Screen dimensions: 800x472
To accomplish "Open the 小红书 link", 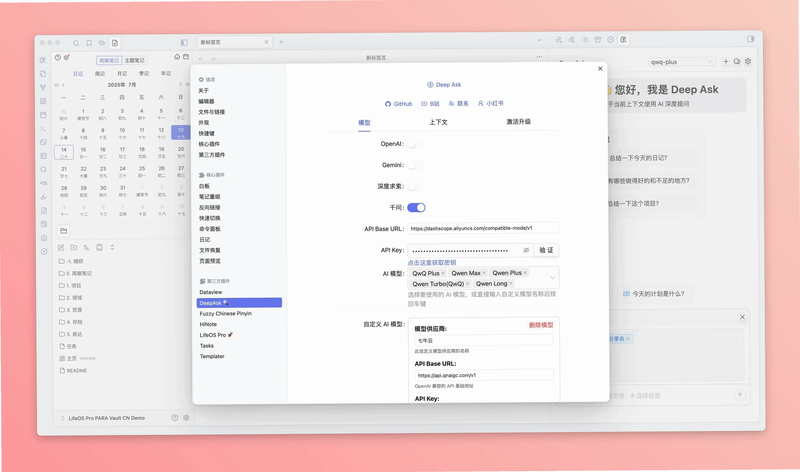I will [x=490, y=103].
